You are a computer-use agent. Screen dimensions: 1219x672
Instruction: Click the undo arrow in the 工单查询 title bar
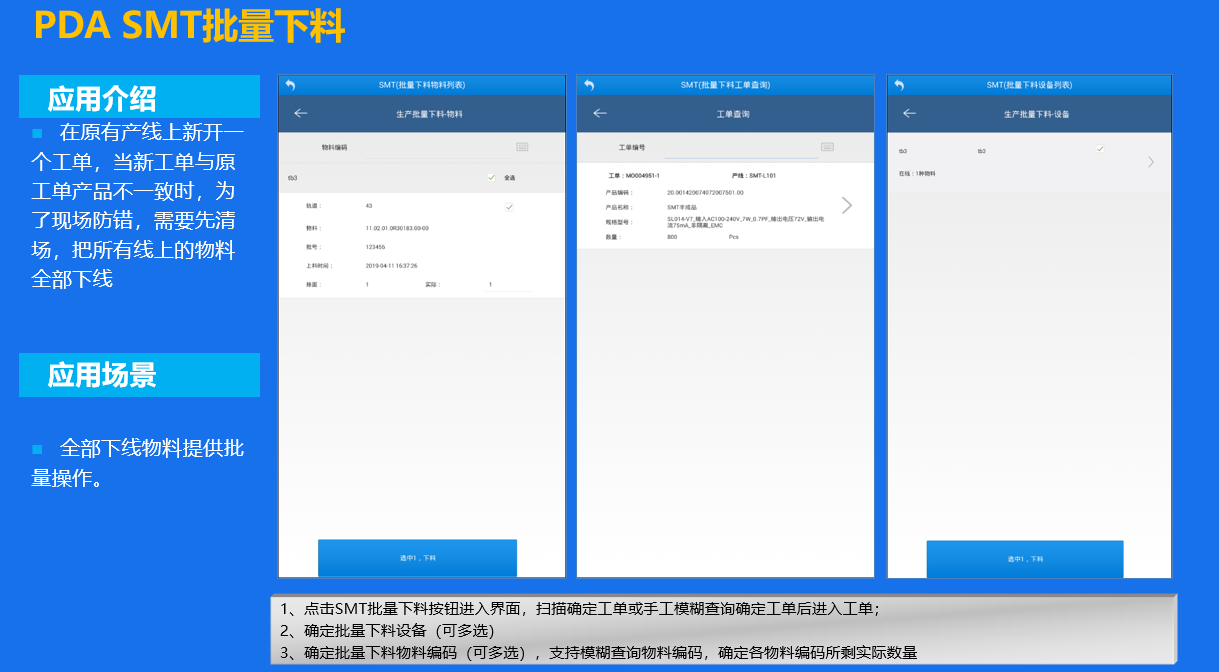point(589,85)
